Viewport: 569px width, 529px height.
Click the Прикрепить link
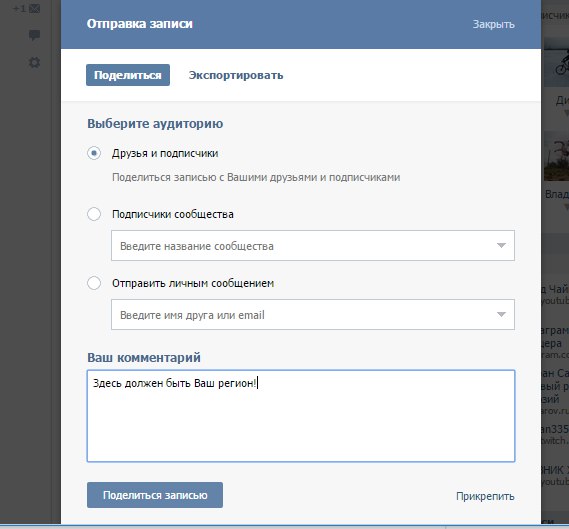click(485, 496)
